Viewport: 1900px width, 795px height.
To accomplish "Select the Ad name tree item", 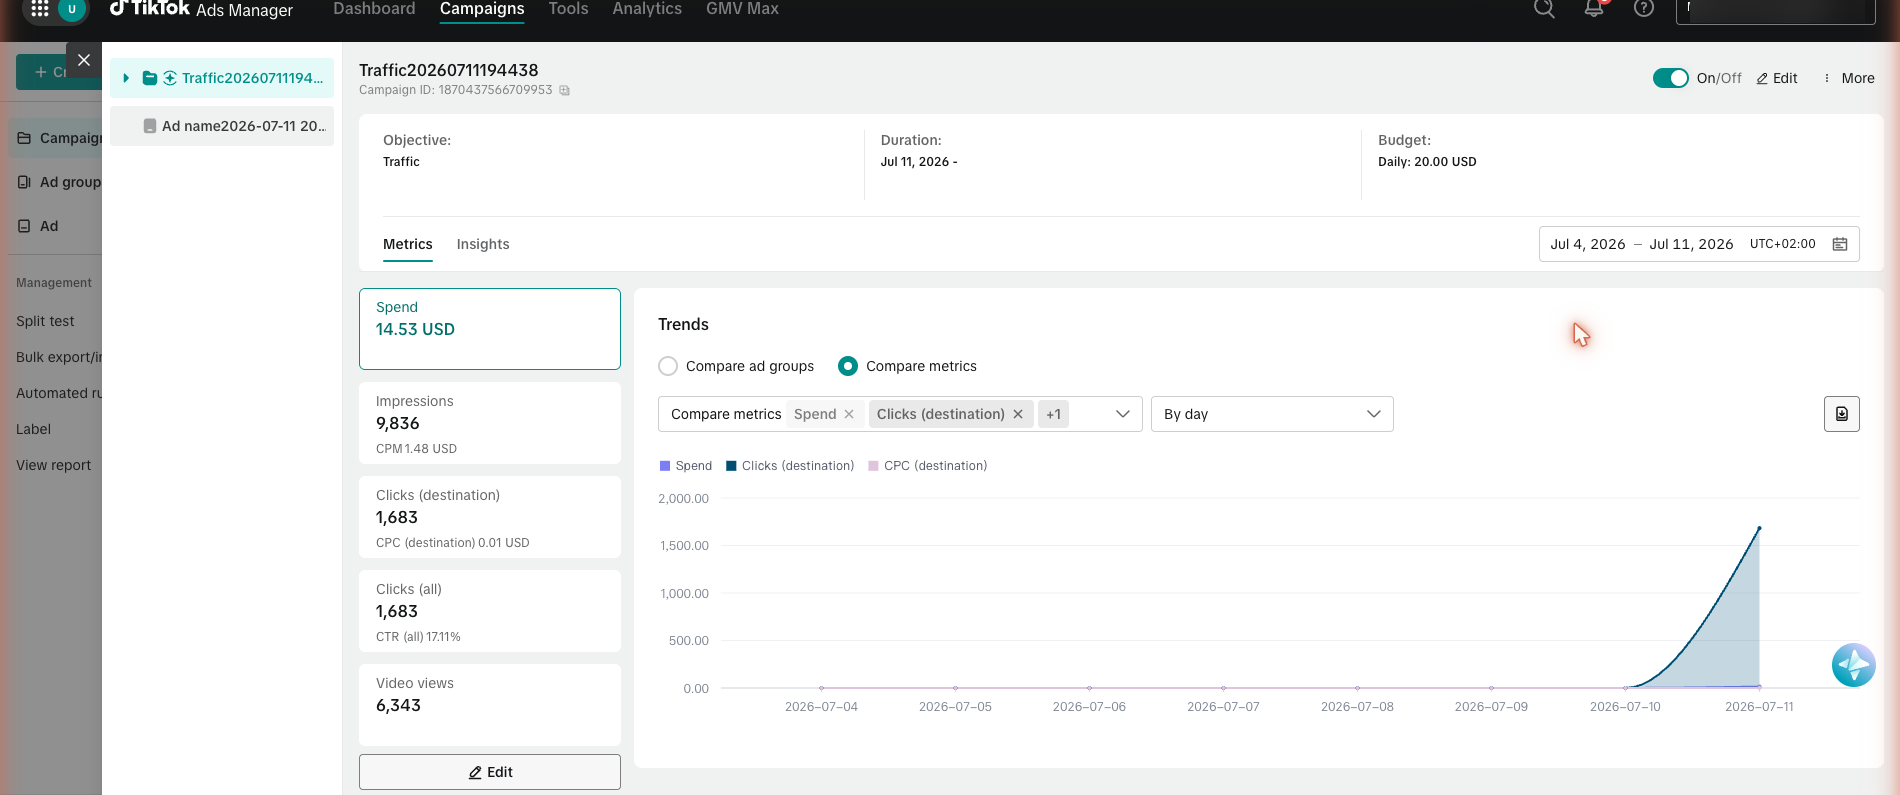I will [x=222, y=126].
